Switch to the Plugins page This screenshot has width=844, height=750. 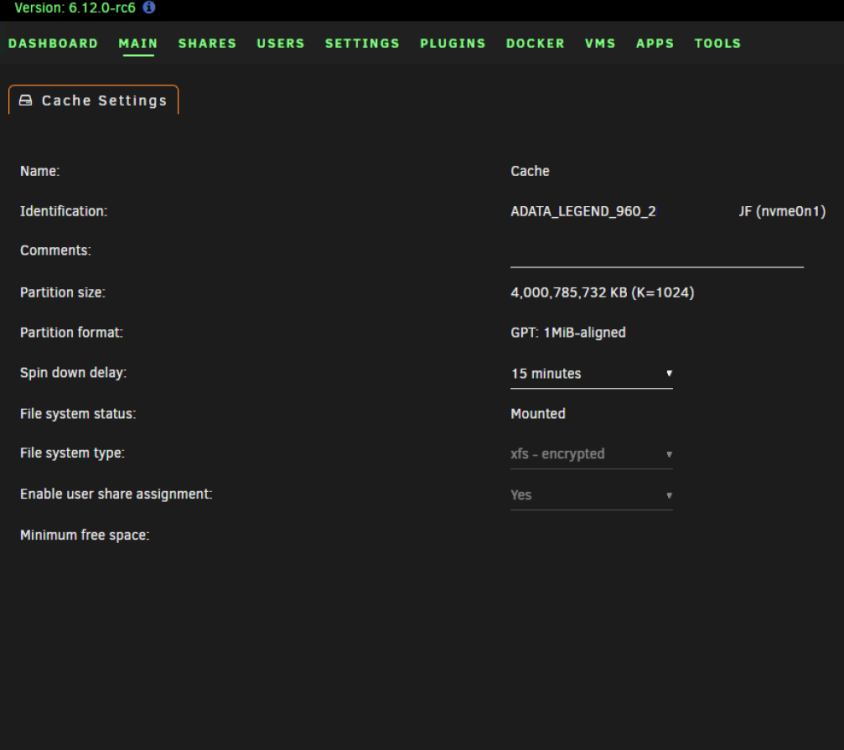453,44
